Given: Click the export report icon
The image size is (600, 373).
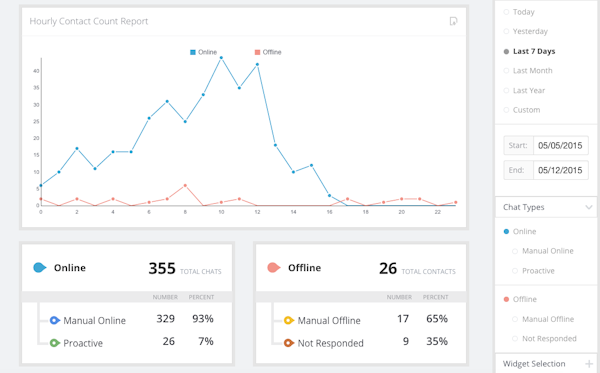Looking at the screenshot, I should (453, 21).
